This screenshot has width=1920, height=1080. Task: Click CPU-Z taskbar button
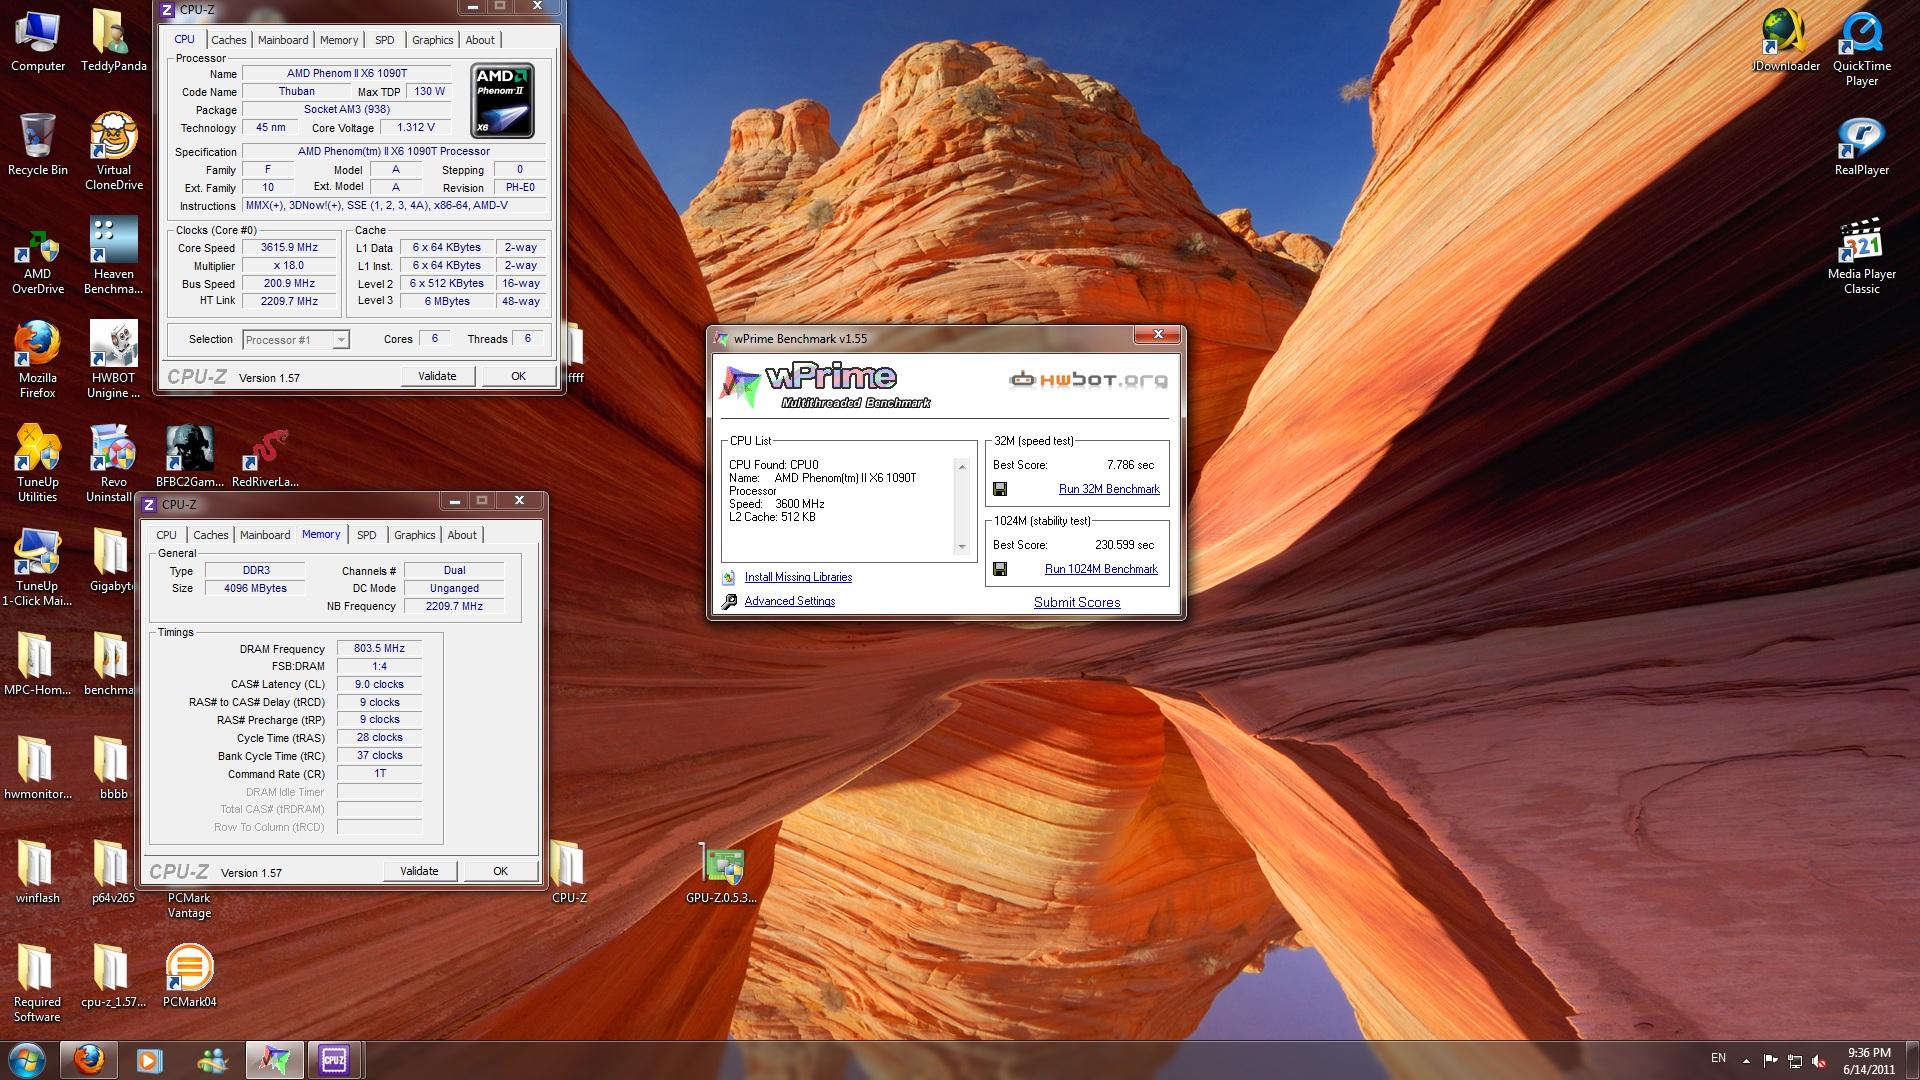(334, 1059)
